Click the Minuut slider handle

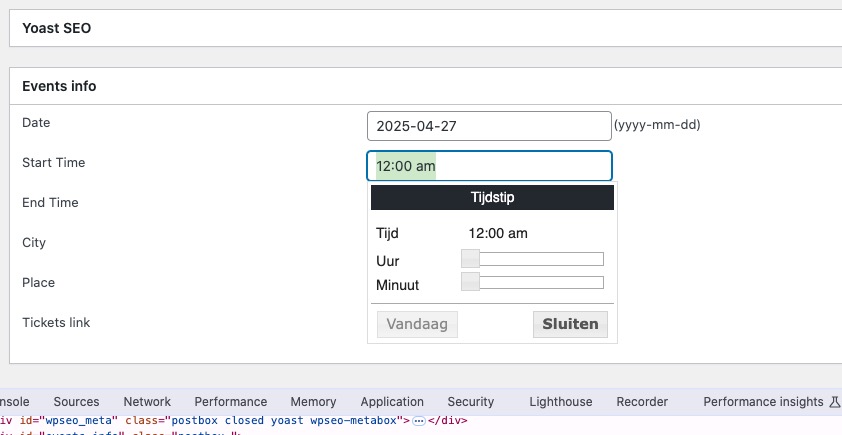click(470, 282)
